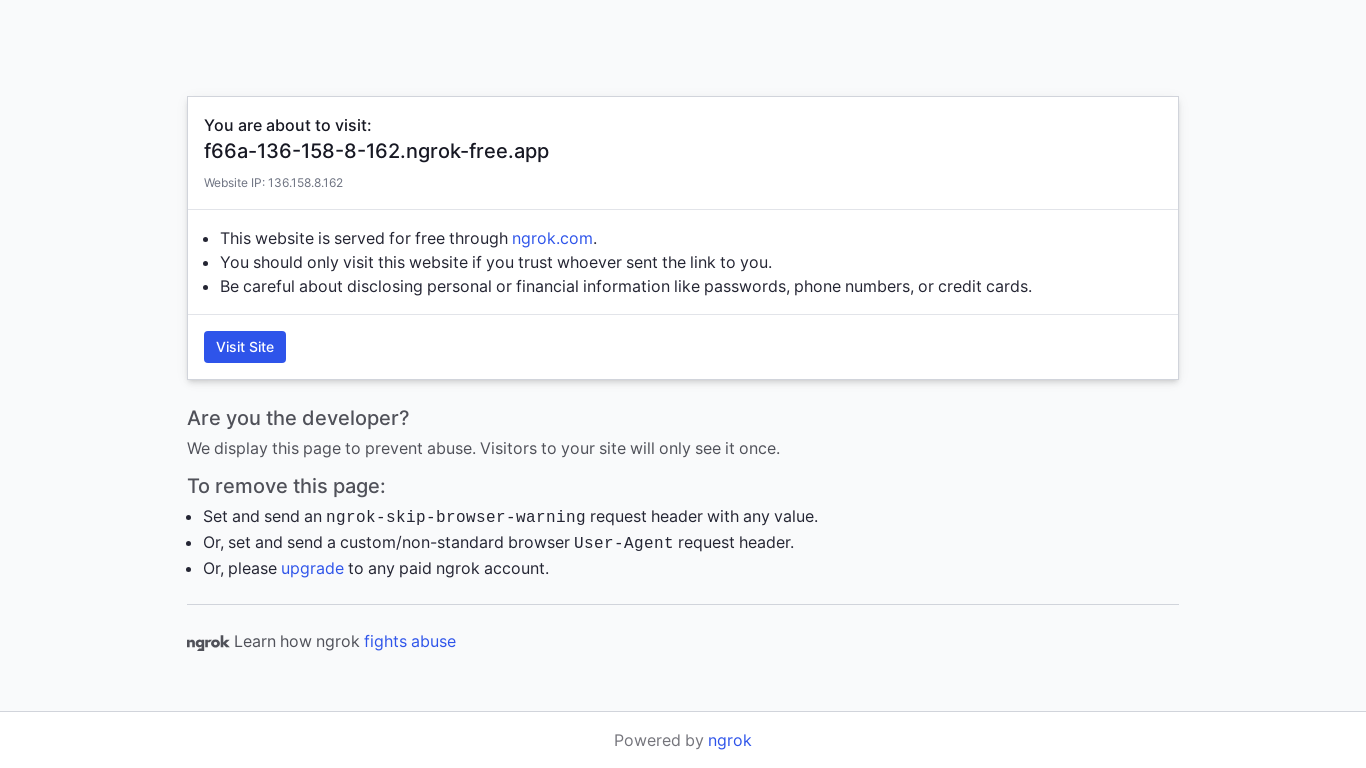Click the Website IP: 136.158.8.162 text
1366x768 pixels.
coord(273,183)
